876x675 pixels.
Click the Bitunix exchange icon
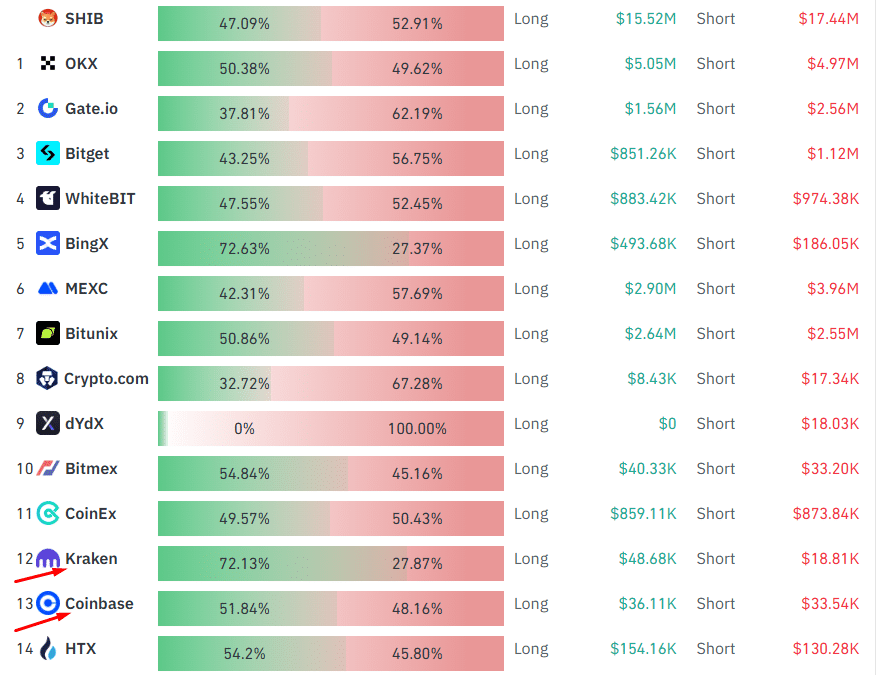(x=48, y=333)
